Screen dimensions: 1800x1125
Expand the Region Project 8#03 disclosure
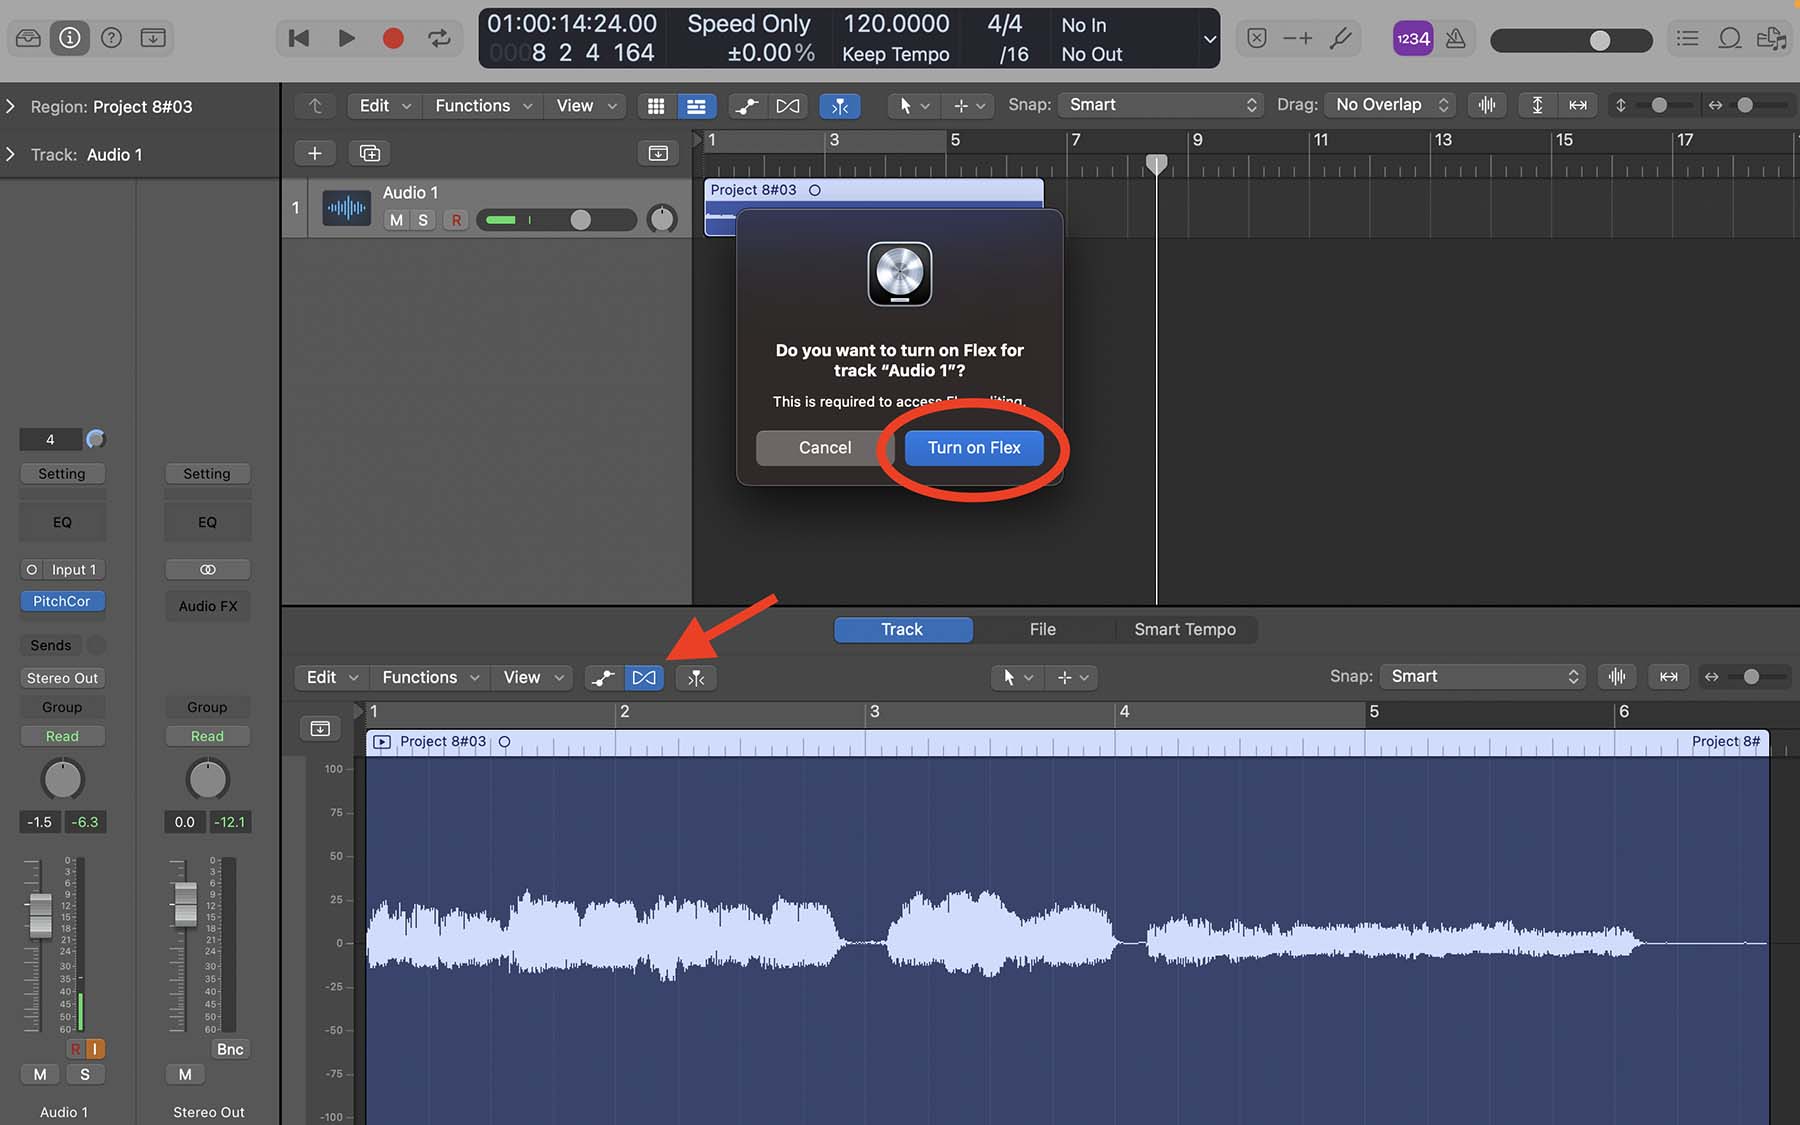pos(11,106)
